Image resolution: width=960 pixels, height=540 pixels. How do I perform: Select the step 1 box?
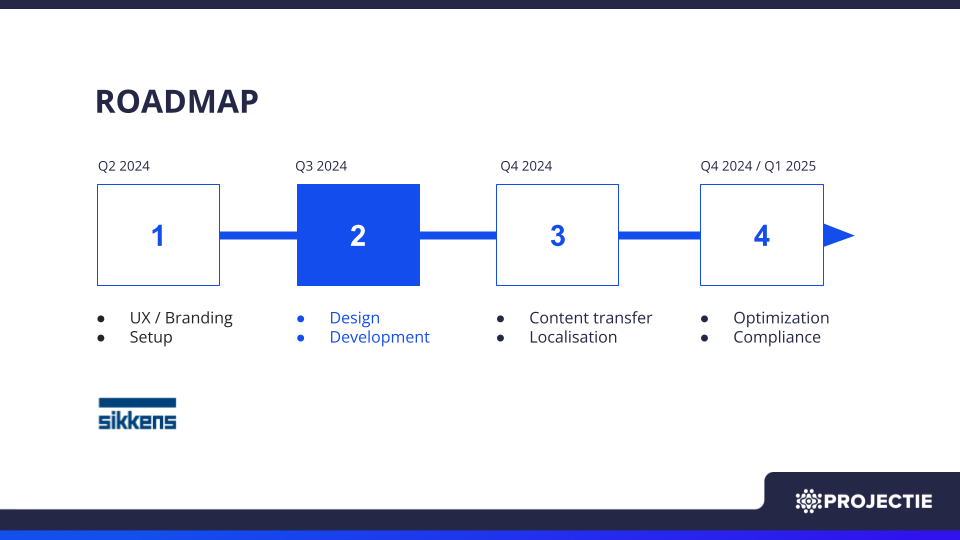pos(158,235)
